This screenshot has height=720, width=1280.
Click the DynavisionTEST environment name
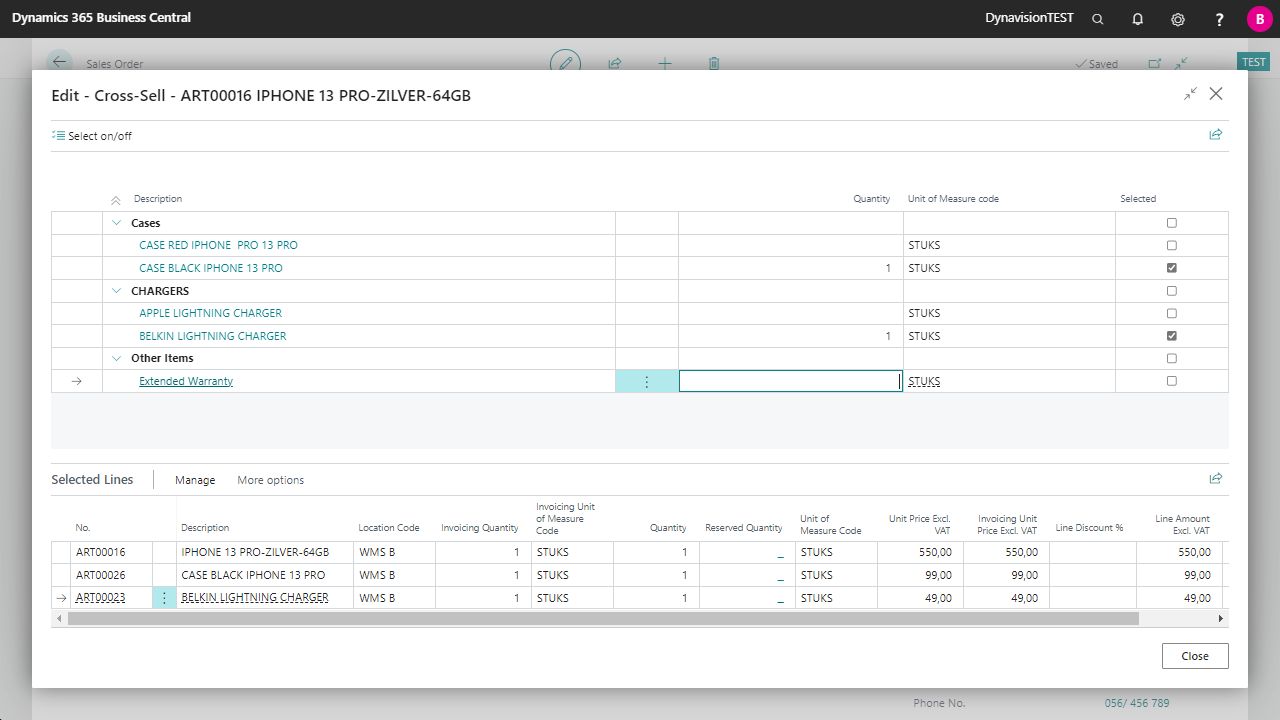tap(1029, 18)
